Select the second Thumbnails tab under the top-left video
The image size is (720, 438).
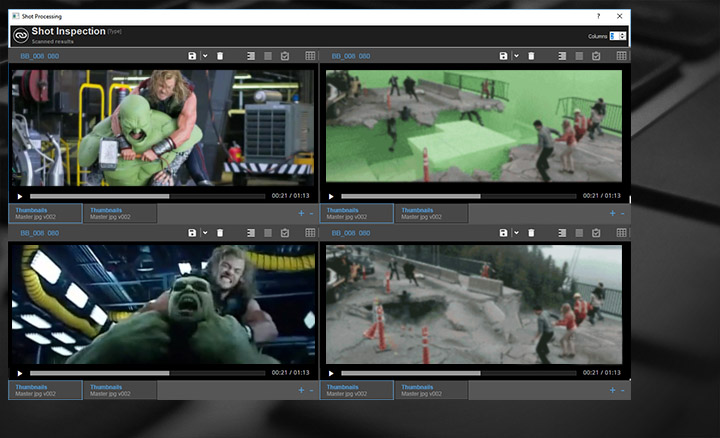[120, 213]
